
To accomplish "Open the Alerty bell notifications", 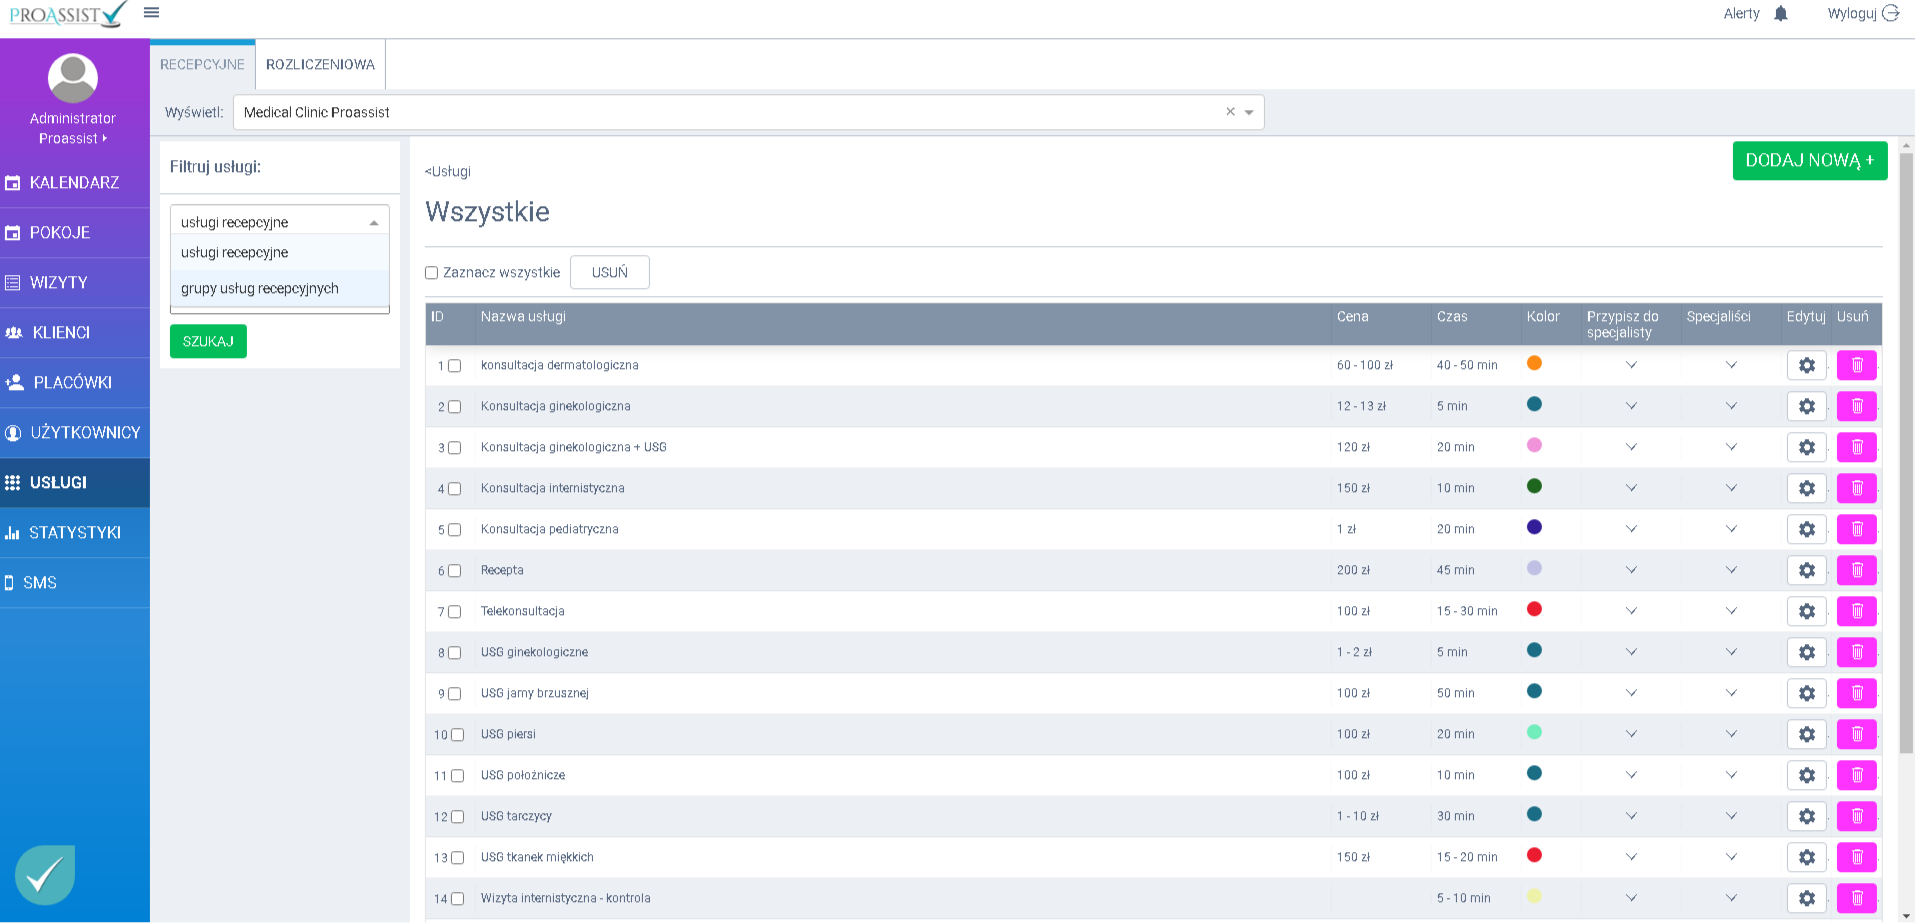I will click(1780, 14).
